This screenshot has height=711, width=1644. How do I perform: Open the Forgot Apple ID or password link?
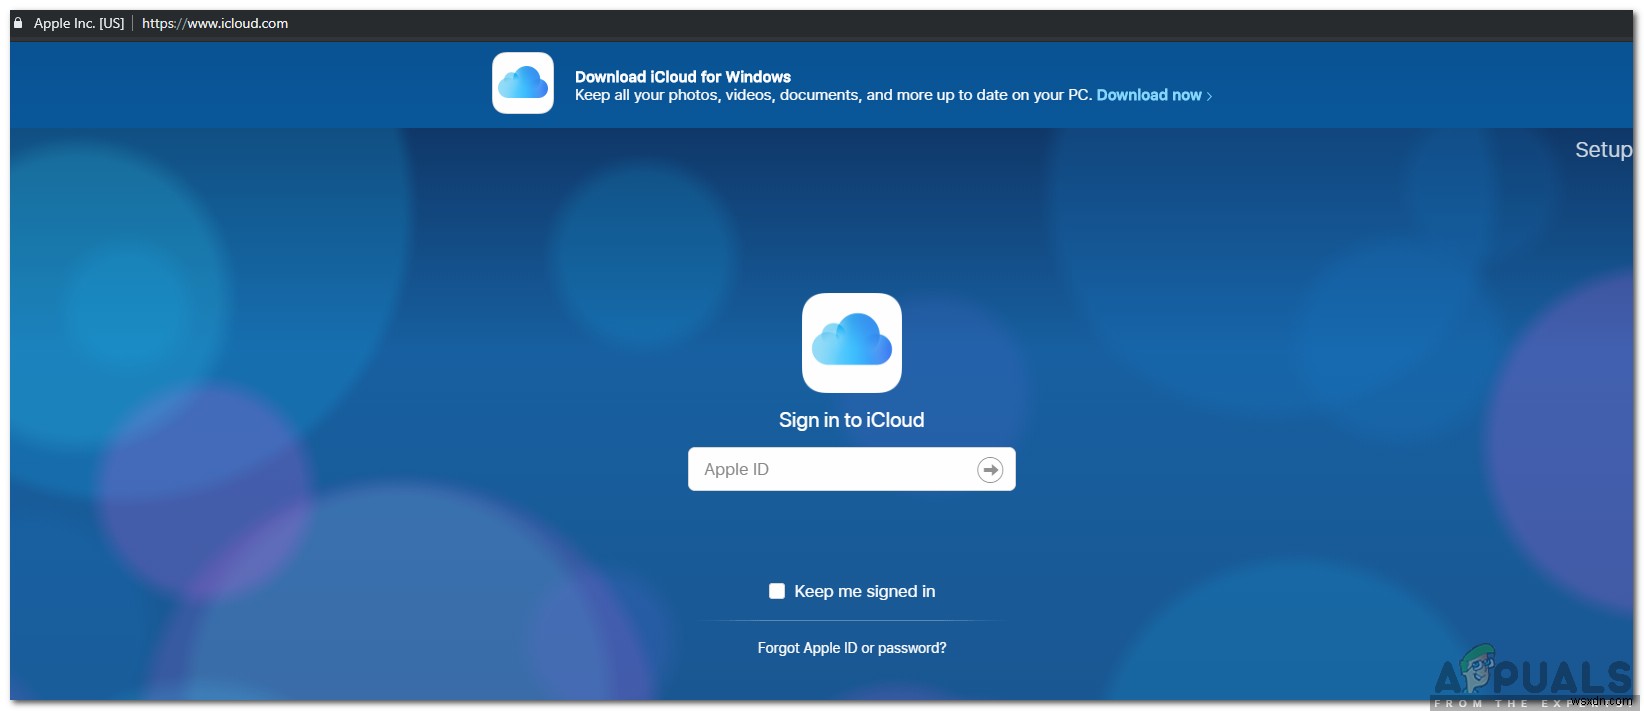pos(852,648)
